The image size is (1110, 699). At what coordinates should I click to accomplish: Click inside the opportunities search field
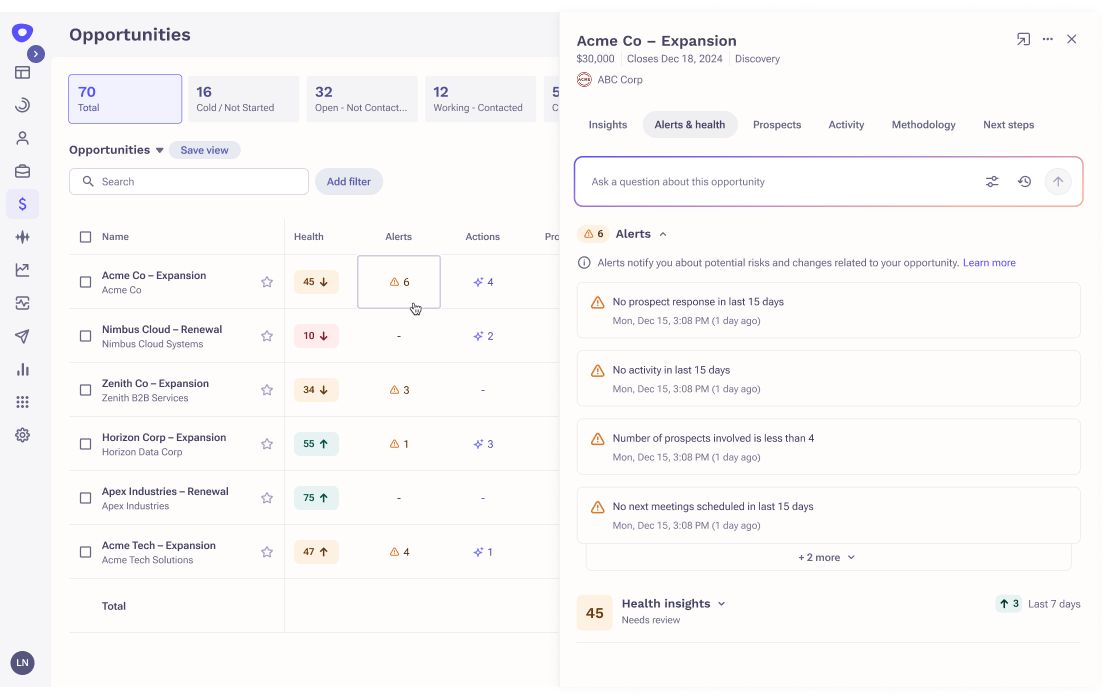coord(188,181)
